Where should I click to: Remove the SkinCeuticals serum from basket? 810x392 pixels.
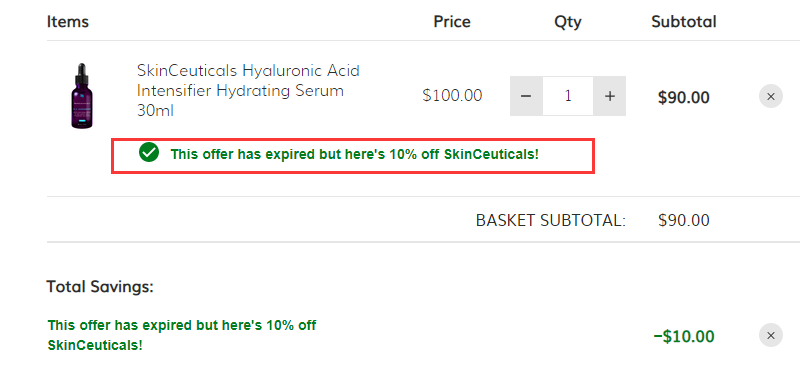[771, 96]
